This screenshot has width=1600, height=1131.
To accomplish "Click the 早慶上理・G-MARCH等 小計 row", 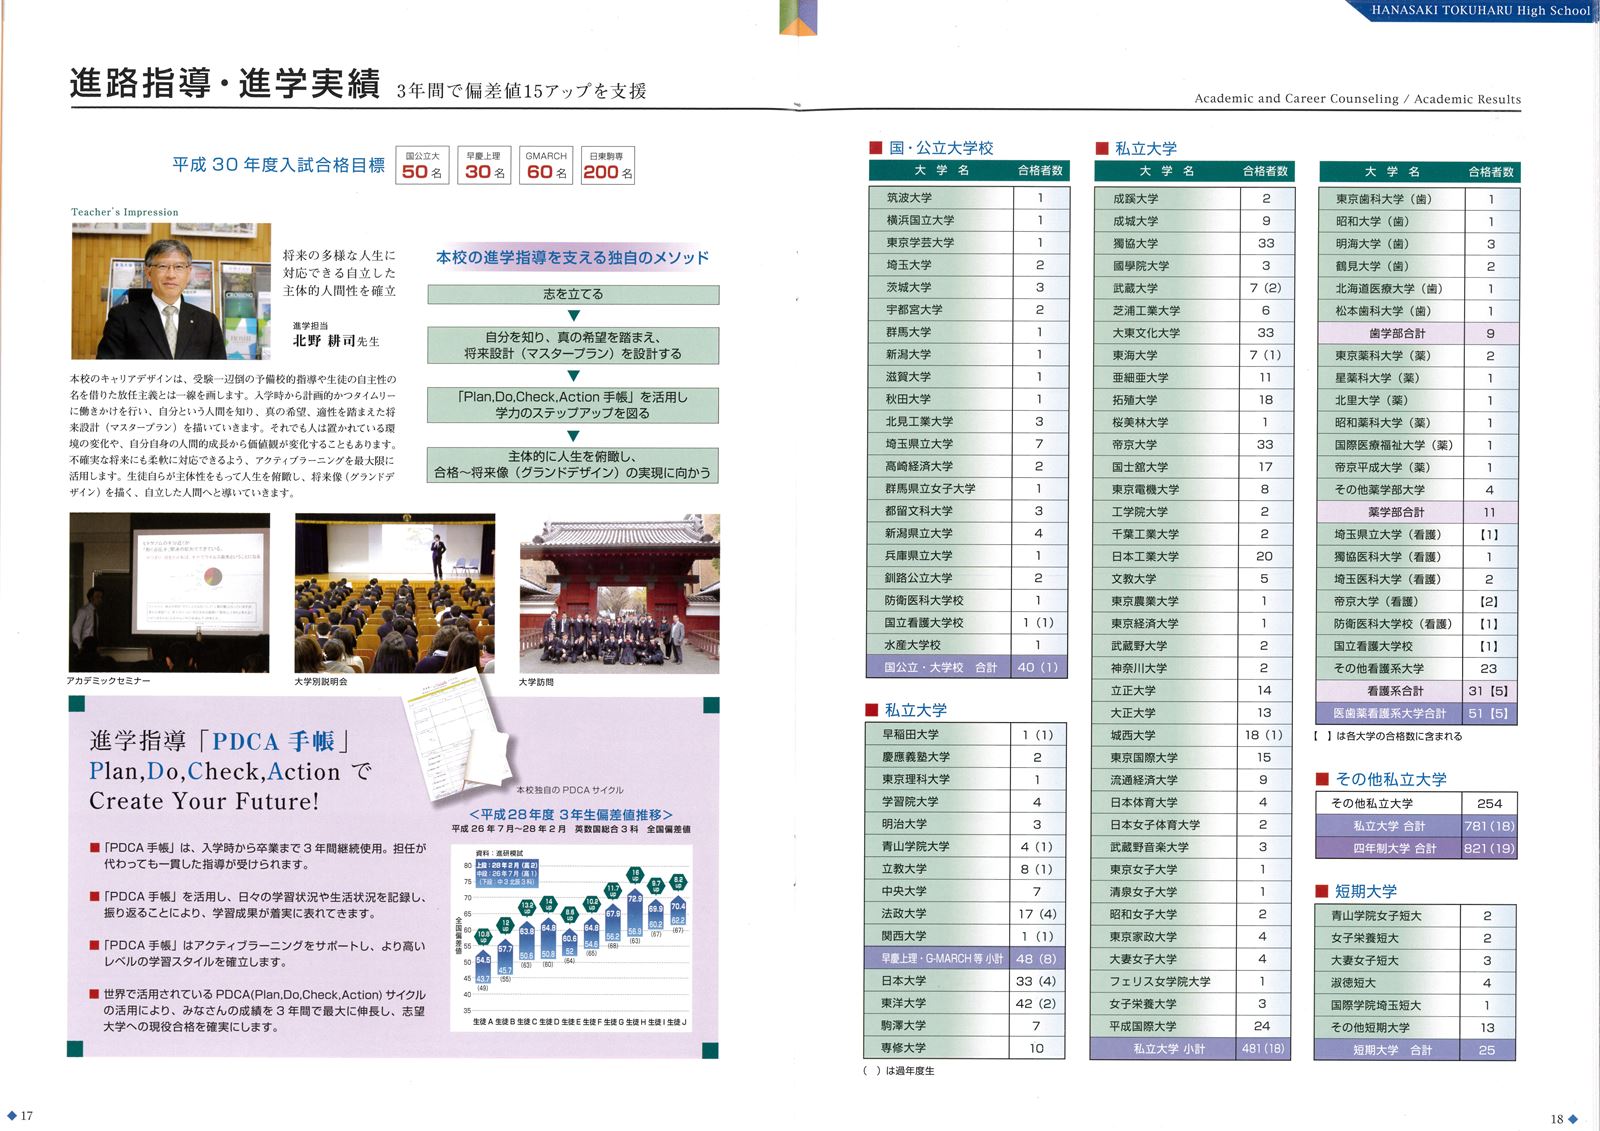I will (966, 958).
